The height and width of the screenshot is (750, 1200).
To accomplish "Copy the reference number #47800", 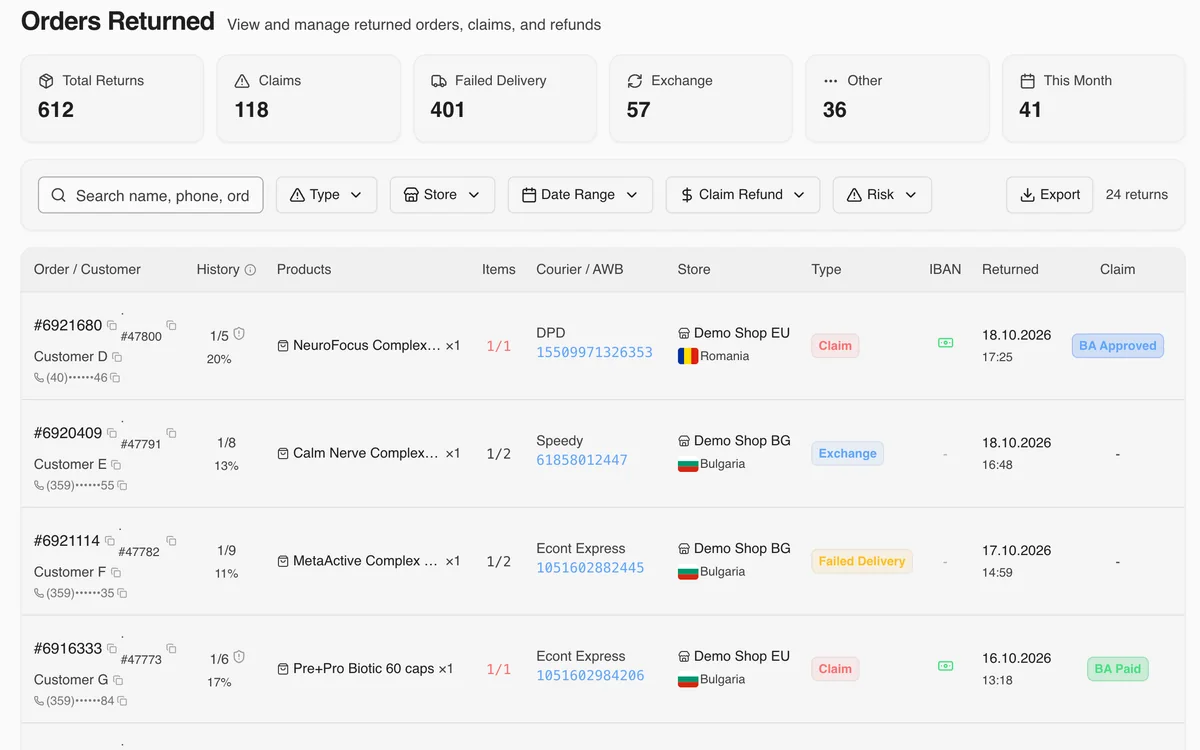I will (x=171, y=325).
